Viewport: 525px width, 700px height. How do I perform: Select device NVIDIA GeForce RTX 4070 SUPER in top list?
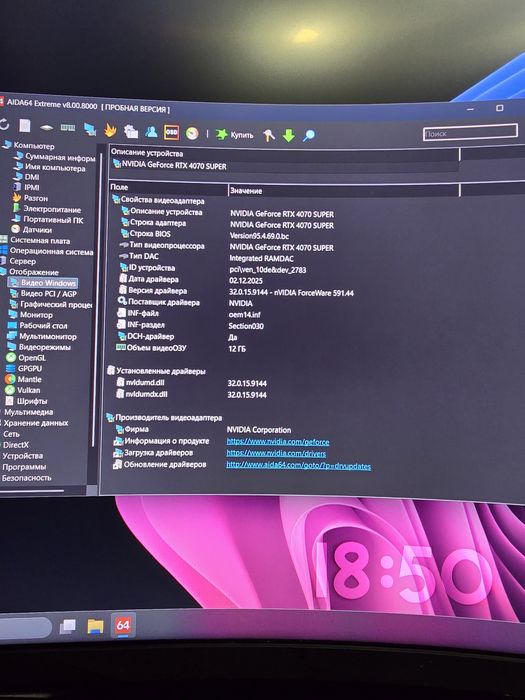[170, 165]
